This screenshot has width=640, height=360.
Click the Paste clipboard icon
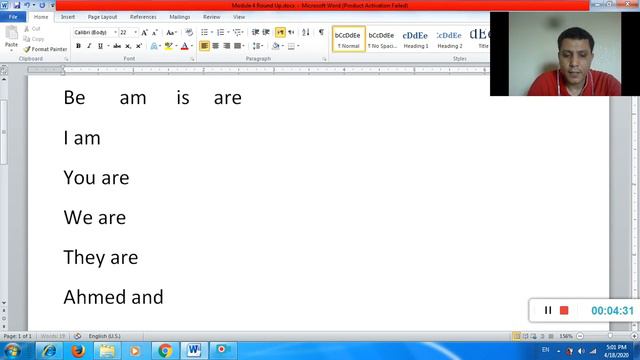11,33
